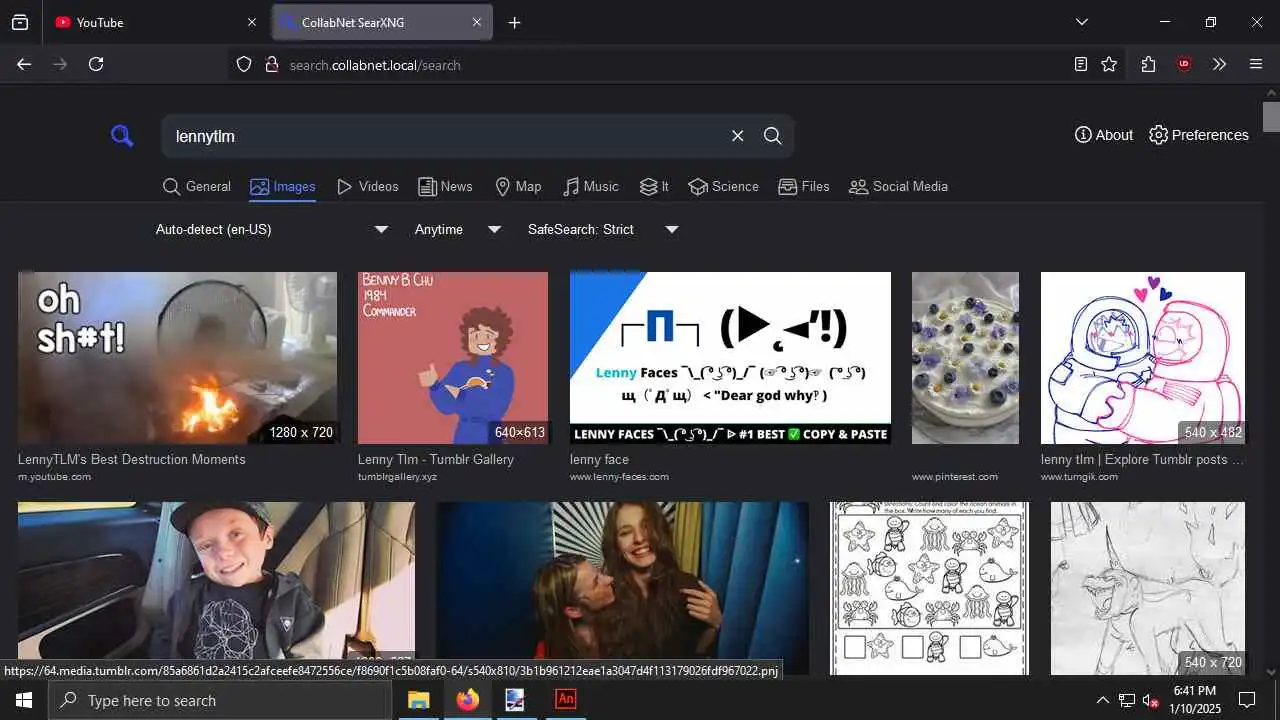The width and height of the screenshot is (1280, 720).
Task: Open the About page
Action: click(x=1104, y=135)
